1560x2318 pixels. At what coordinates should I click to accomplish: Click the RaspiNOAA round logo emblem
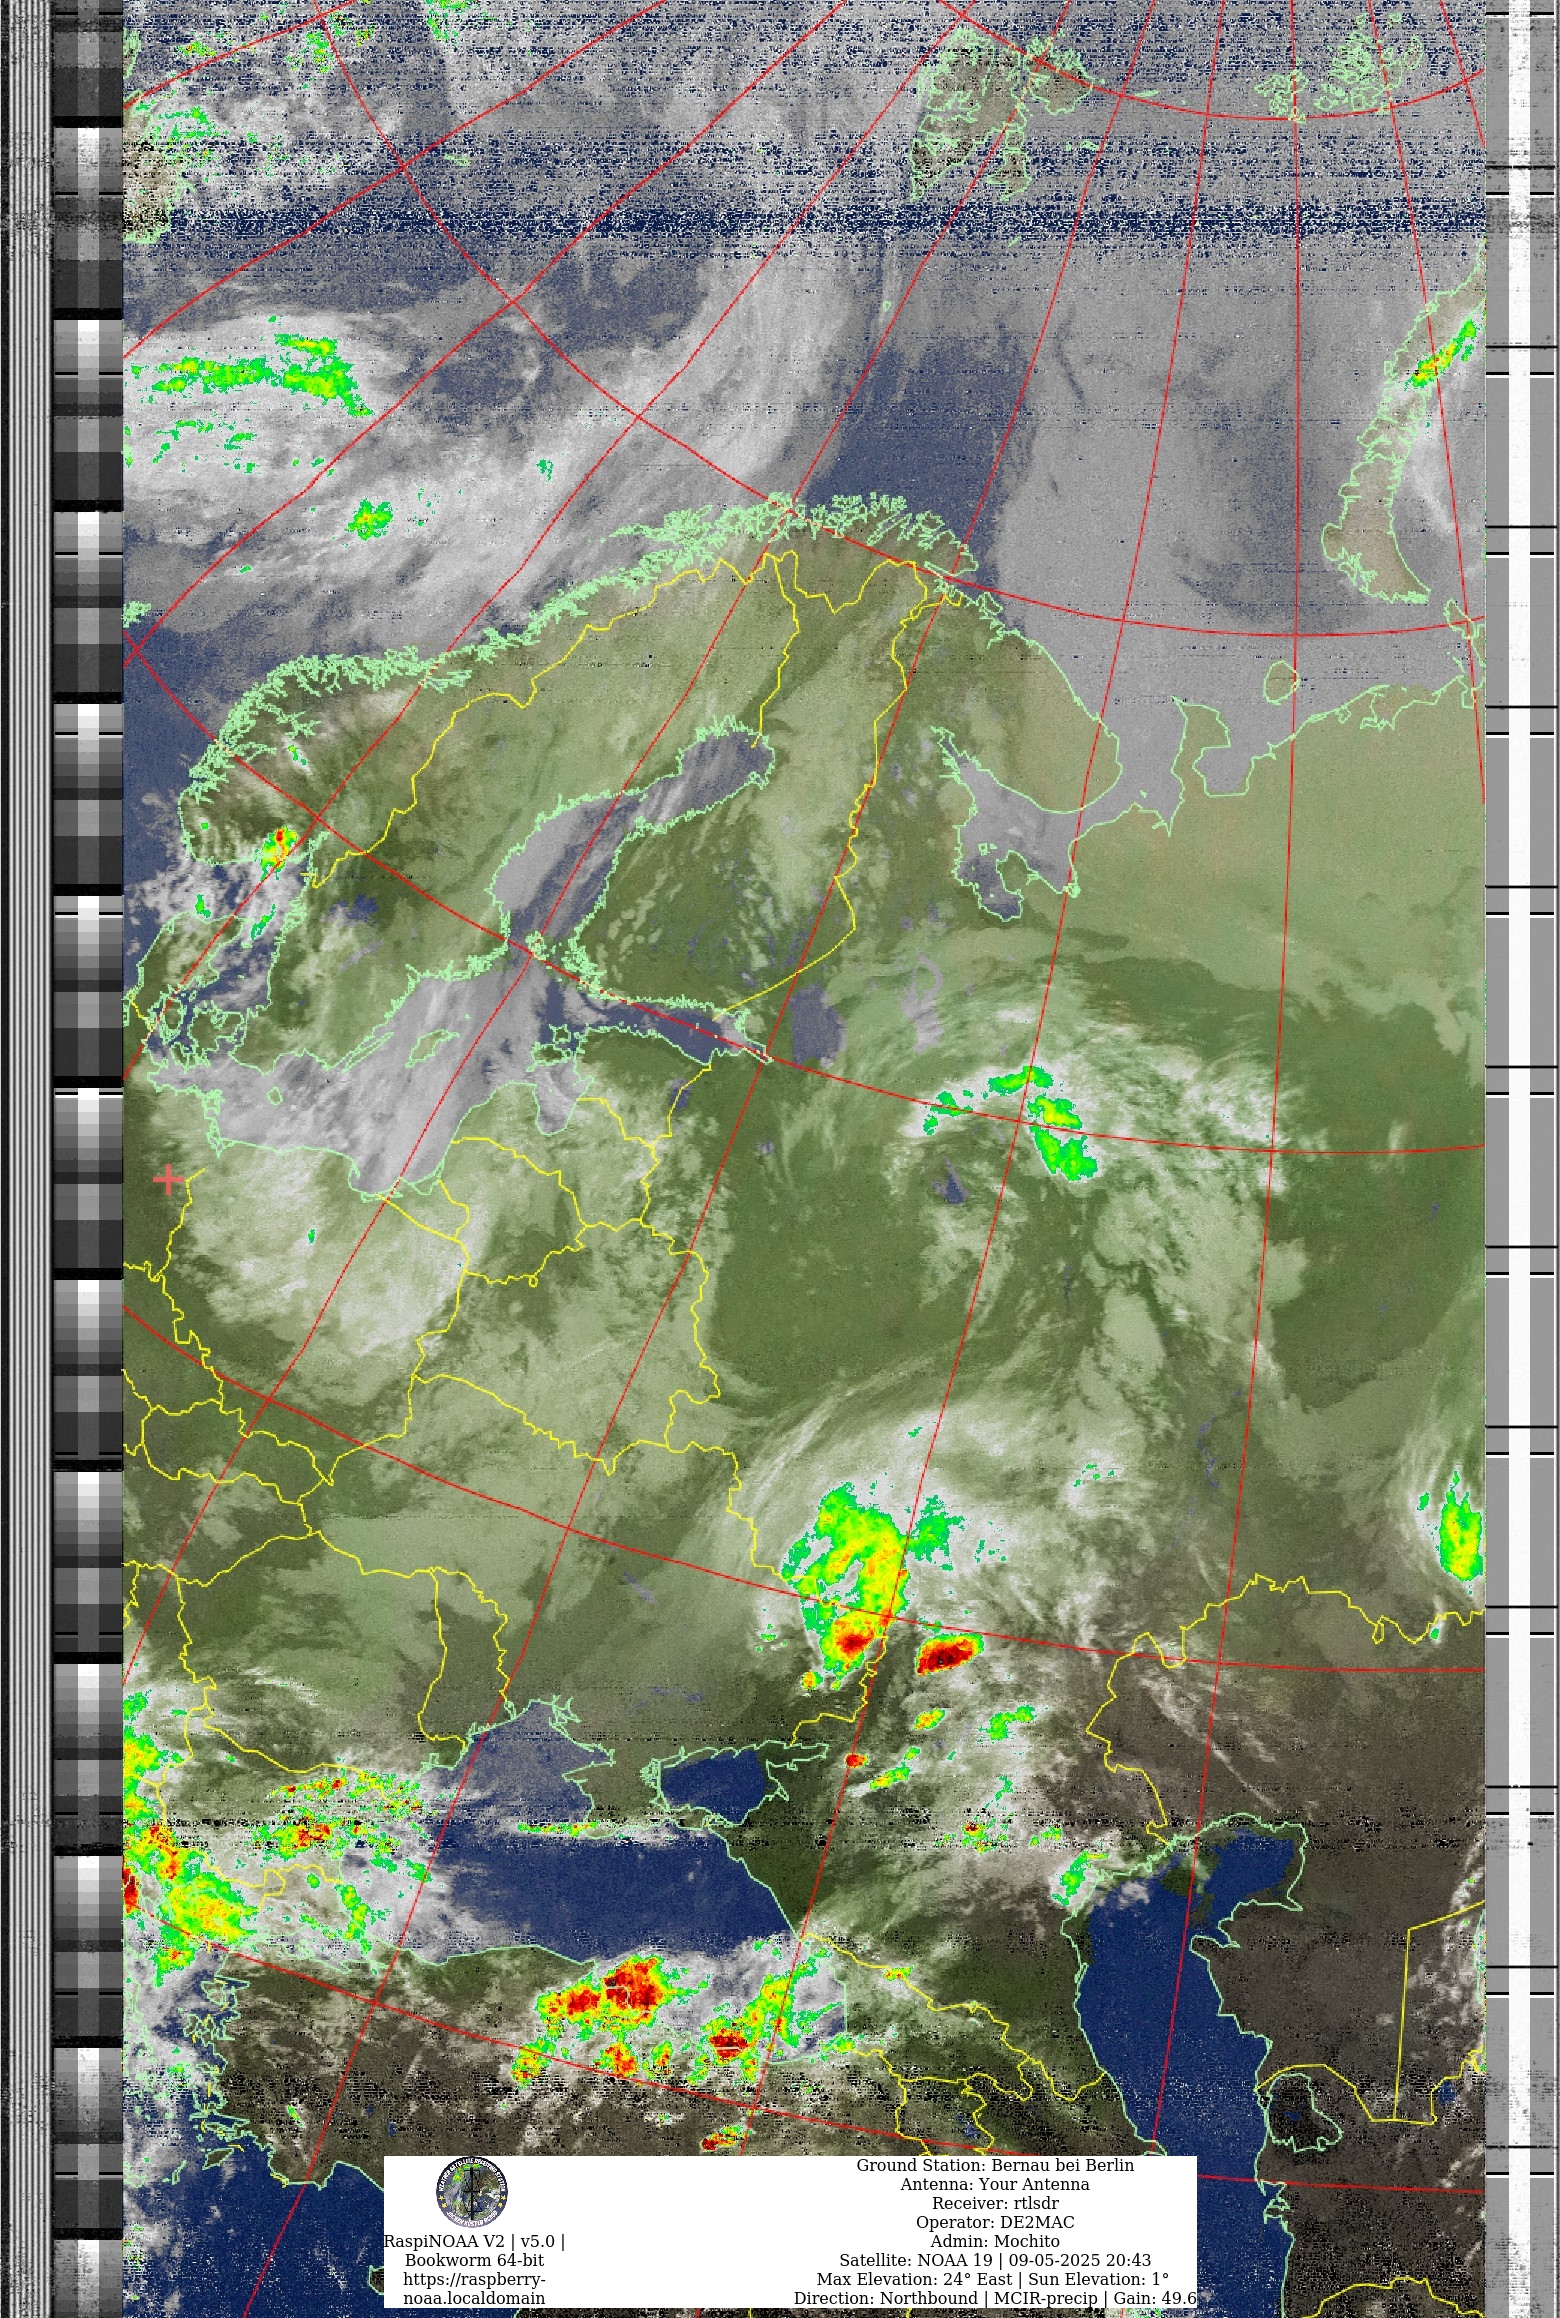tap(472, 2193)
